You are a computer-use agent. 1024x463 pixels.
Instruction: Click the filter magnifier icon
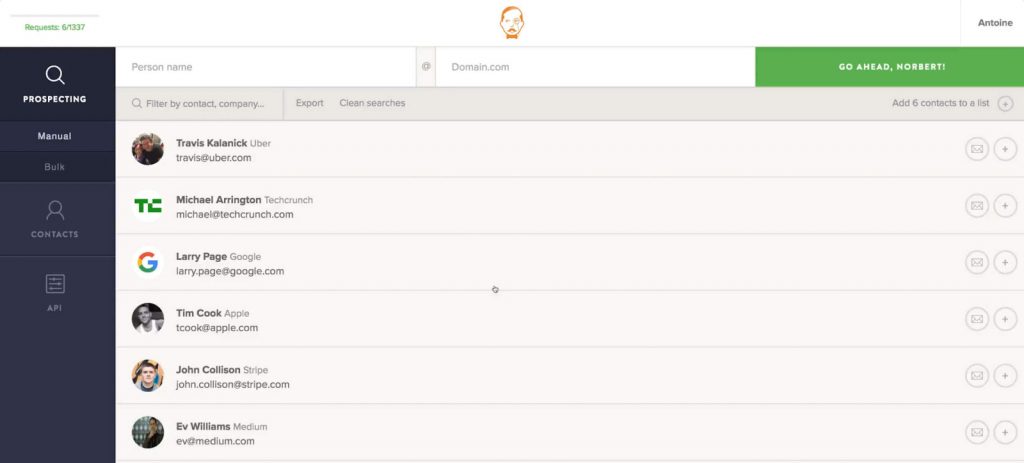pos(136,103)
